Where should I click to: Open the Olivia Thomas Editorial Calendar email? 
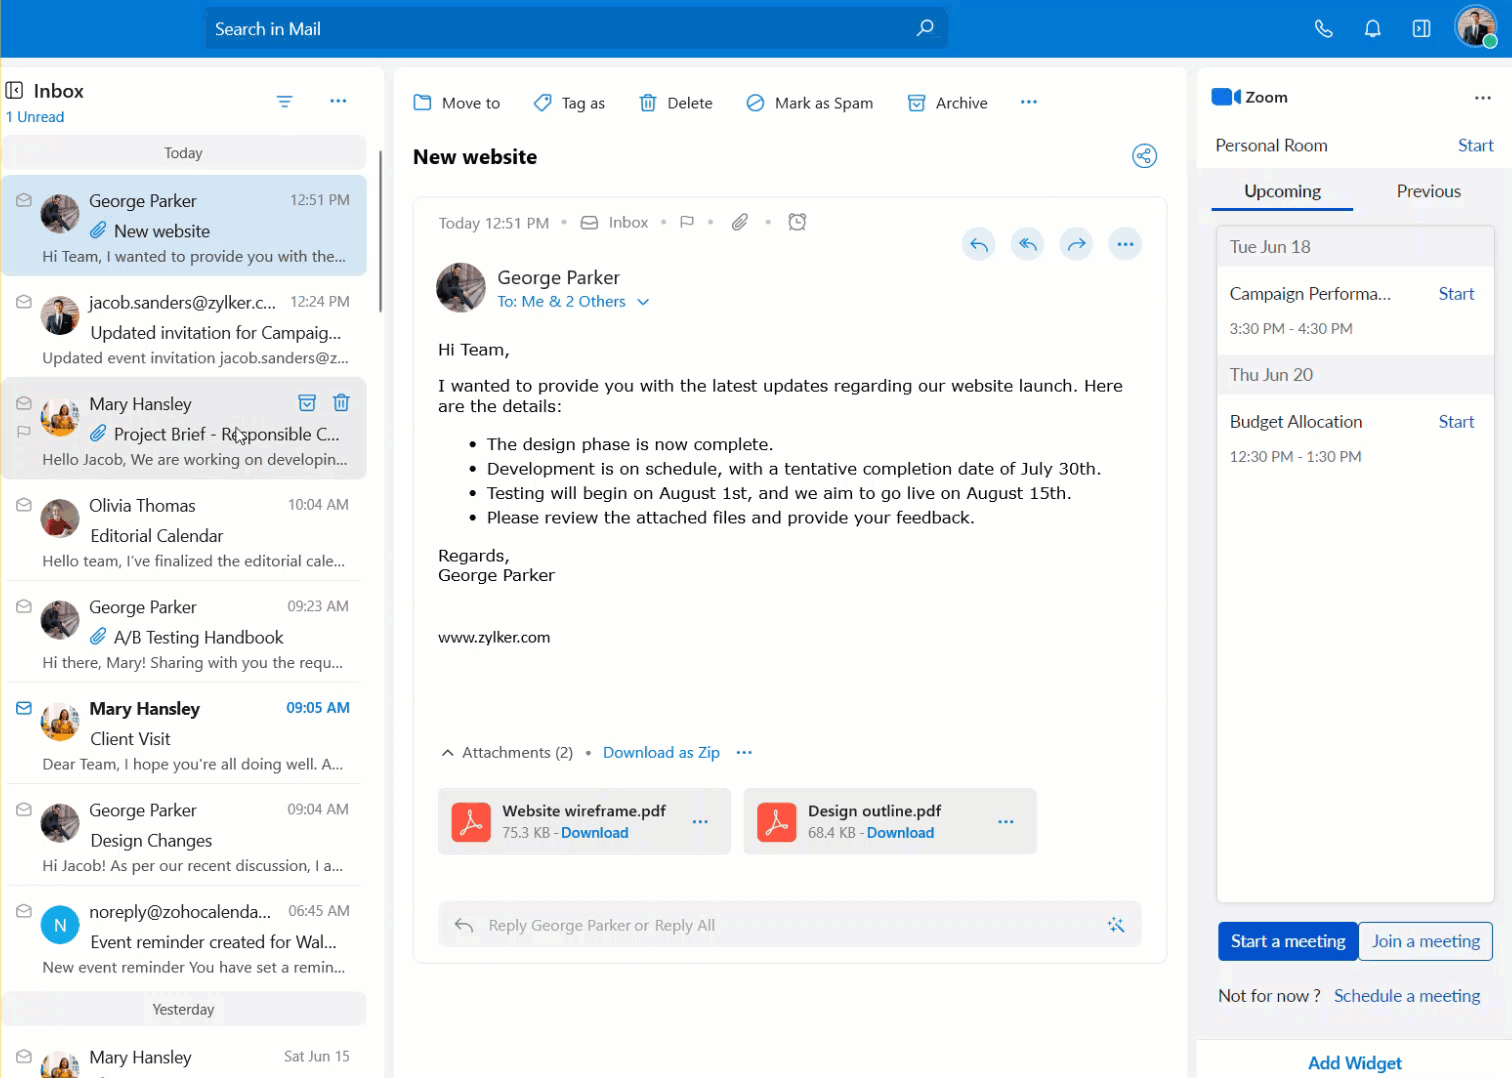tap(184, 532)
